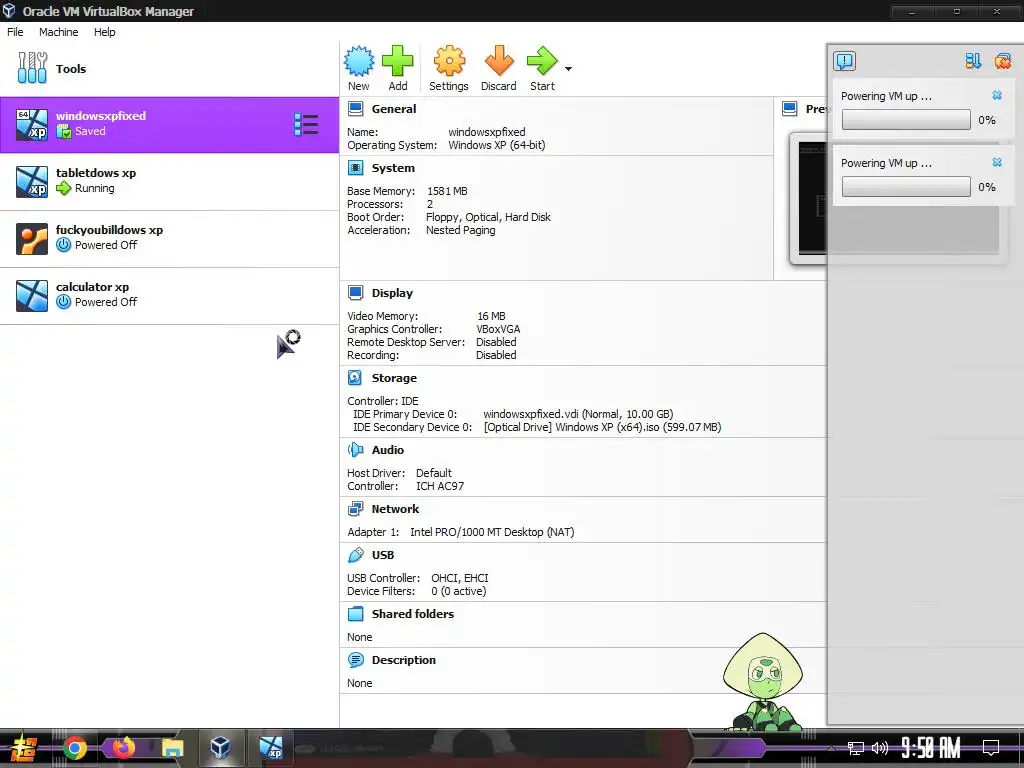
Task: Open the File menu
Action: tap(15, 32)
